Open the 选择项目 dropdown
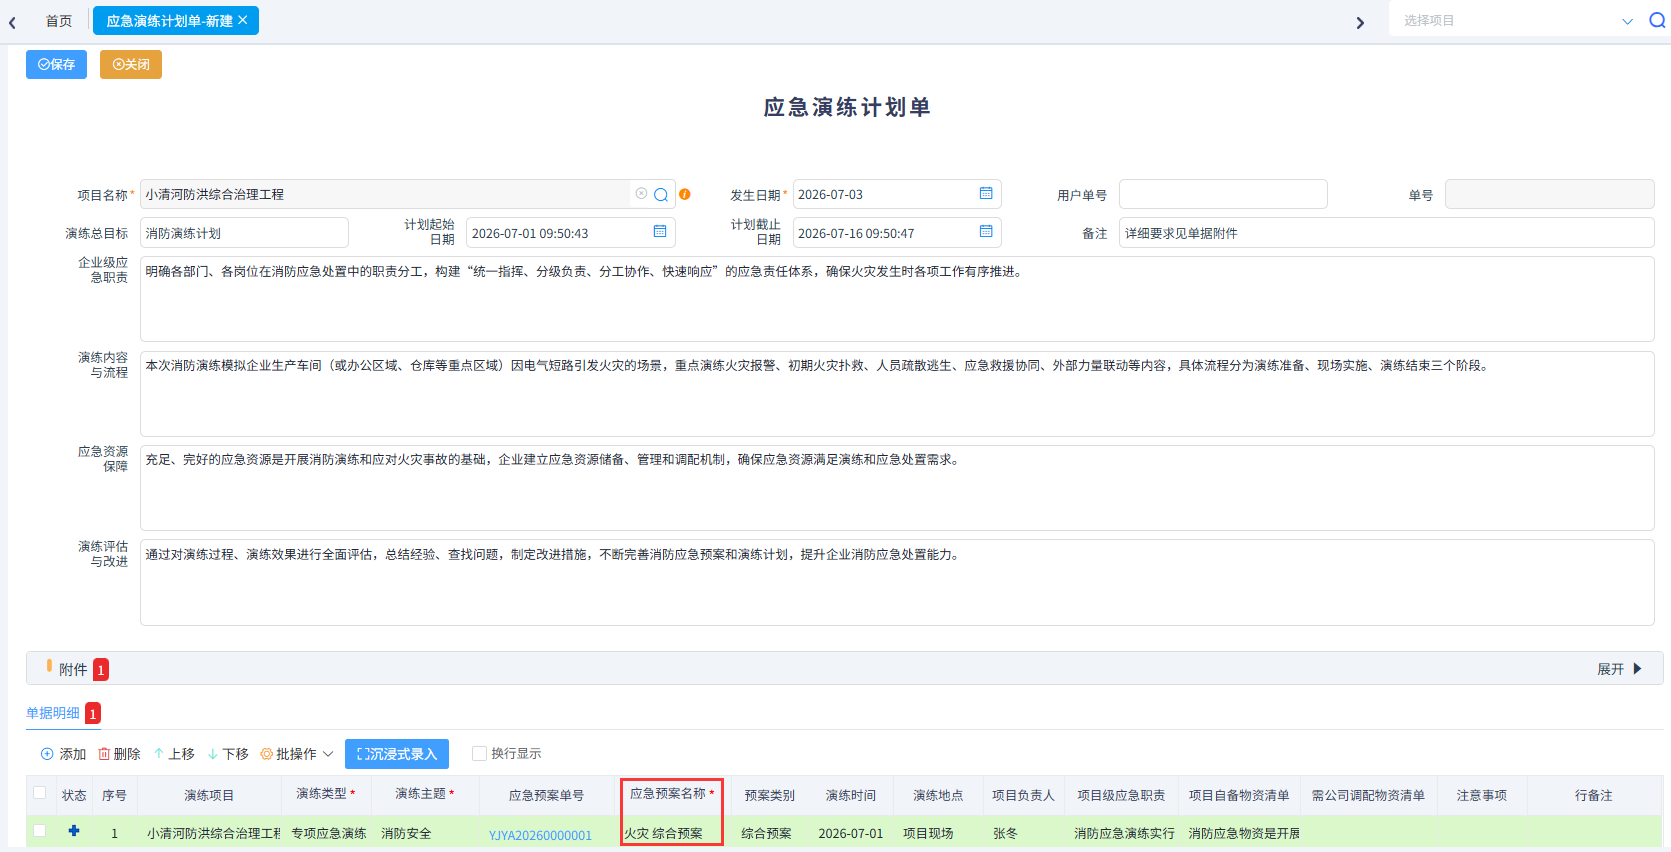Viewport: 1671px width, 852px height. pos(1516,20)
